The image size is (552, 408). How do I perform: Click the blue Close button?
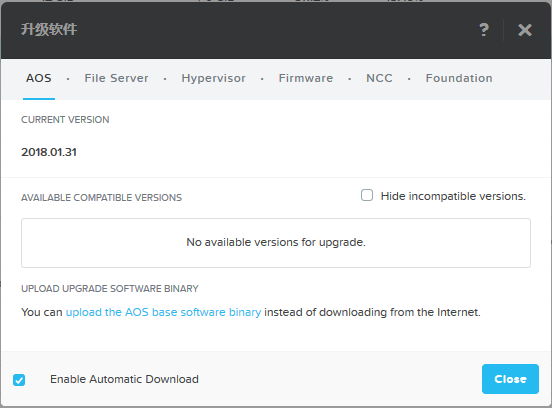(x=510, y=379)
